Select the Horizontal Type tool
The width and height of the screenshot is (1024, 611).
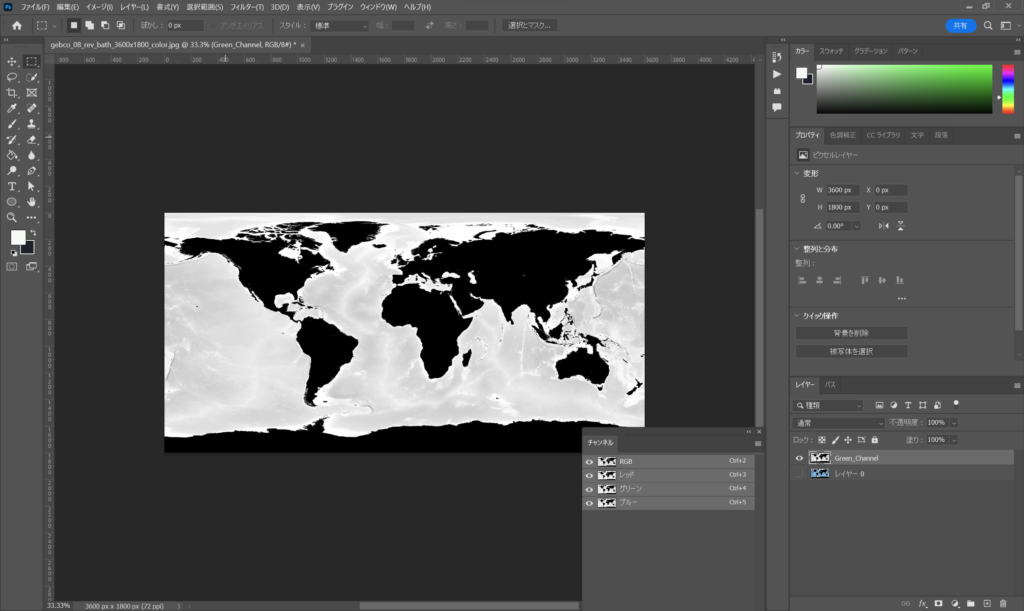click(x=12, y=186)
